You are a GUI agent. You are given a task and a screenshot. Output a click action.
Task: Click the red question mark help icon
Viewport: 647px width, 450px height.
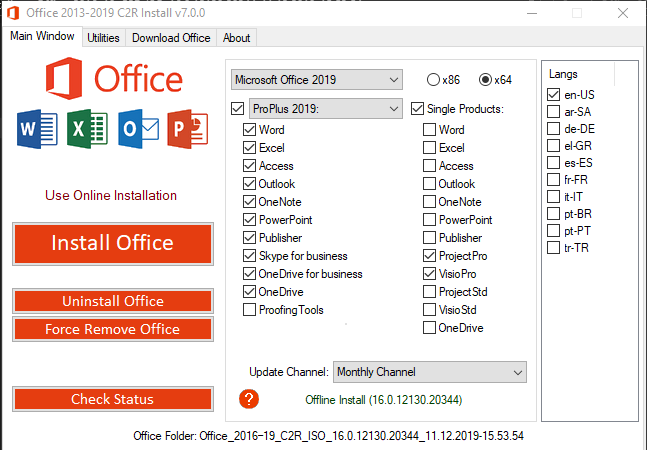[x=249, y=399]
